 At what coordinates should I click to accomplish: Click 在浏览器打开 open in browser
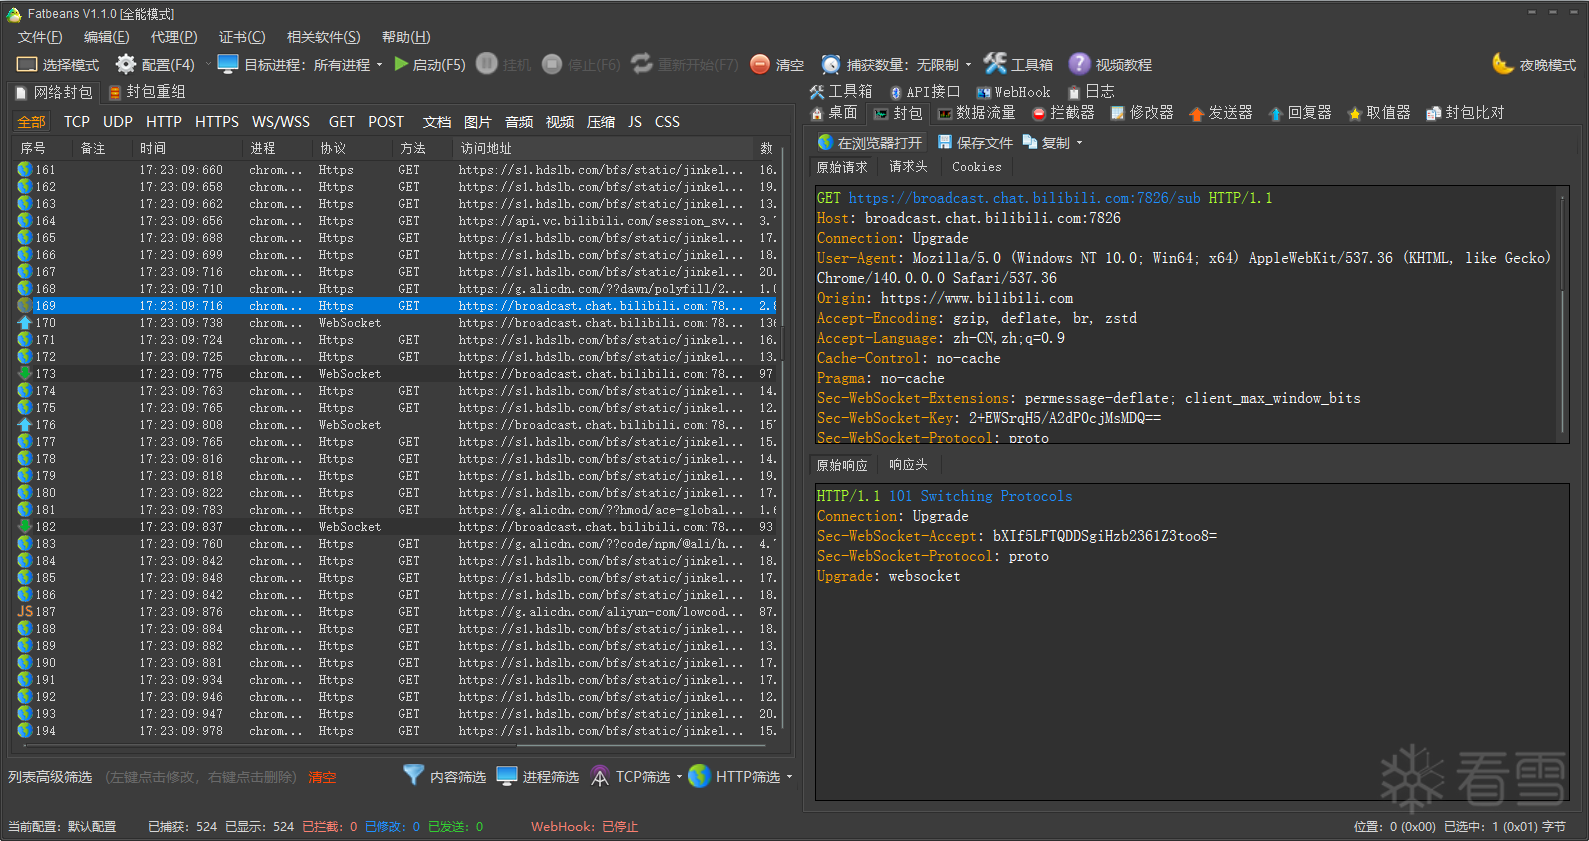click(x=869, y=143)
